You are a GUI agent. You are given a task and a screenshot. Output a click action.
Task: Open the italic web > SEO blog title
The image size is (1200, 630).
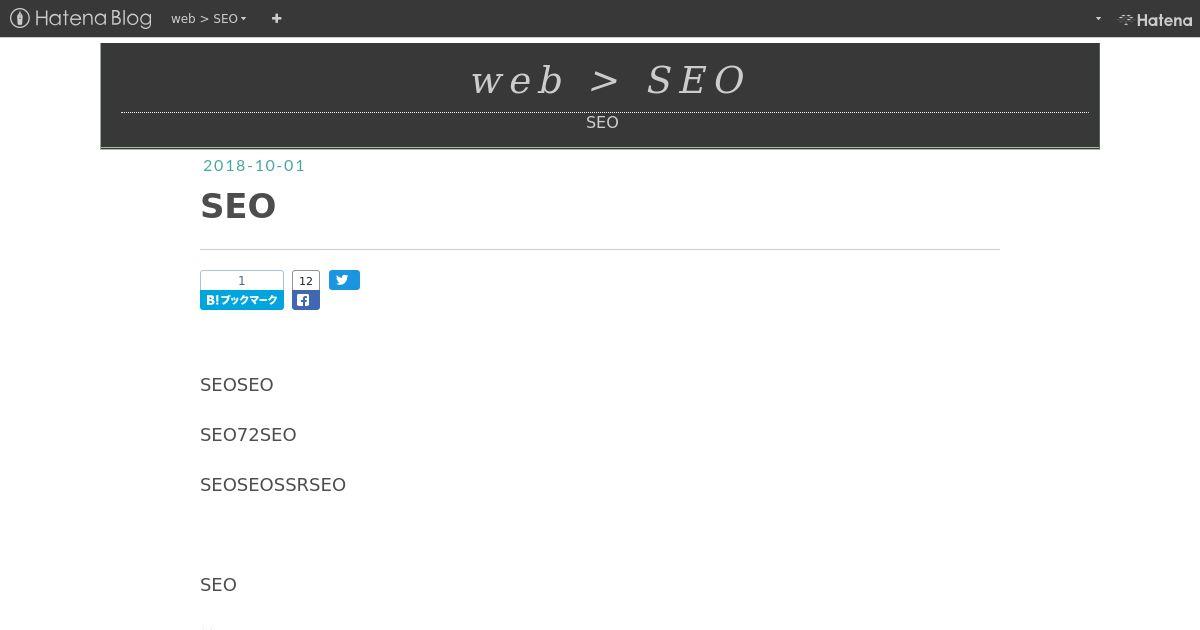pos(608,80)
